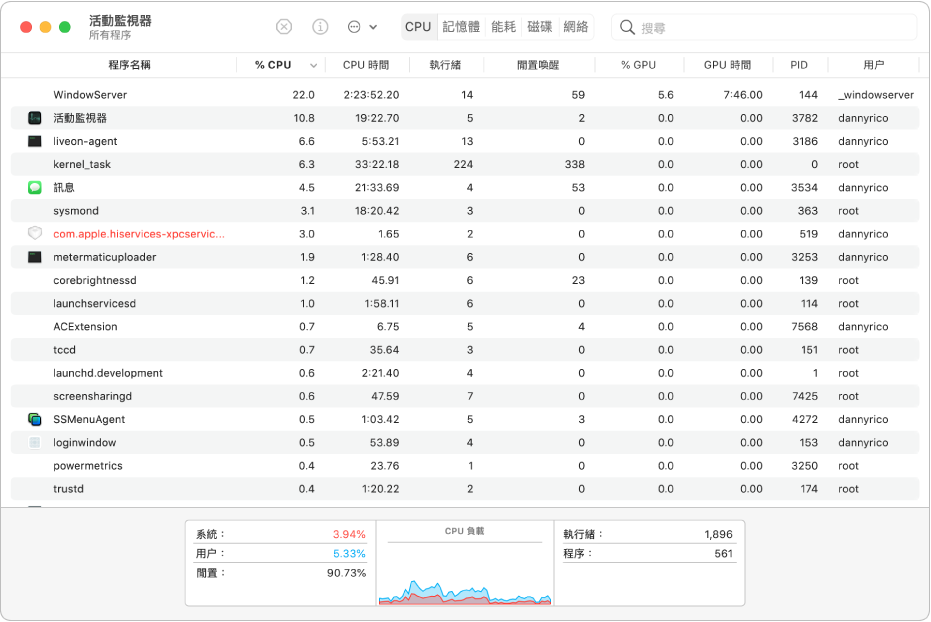Click the magnifying glass search icon
This screenshot has width=931, height=622.
coord(627,27)
